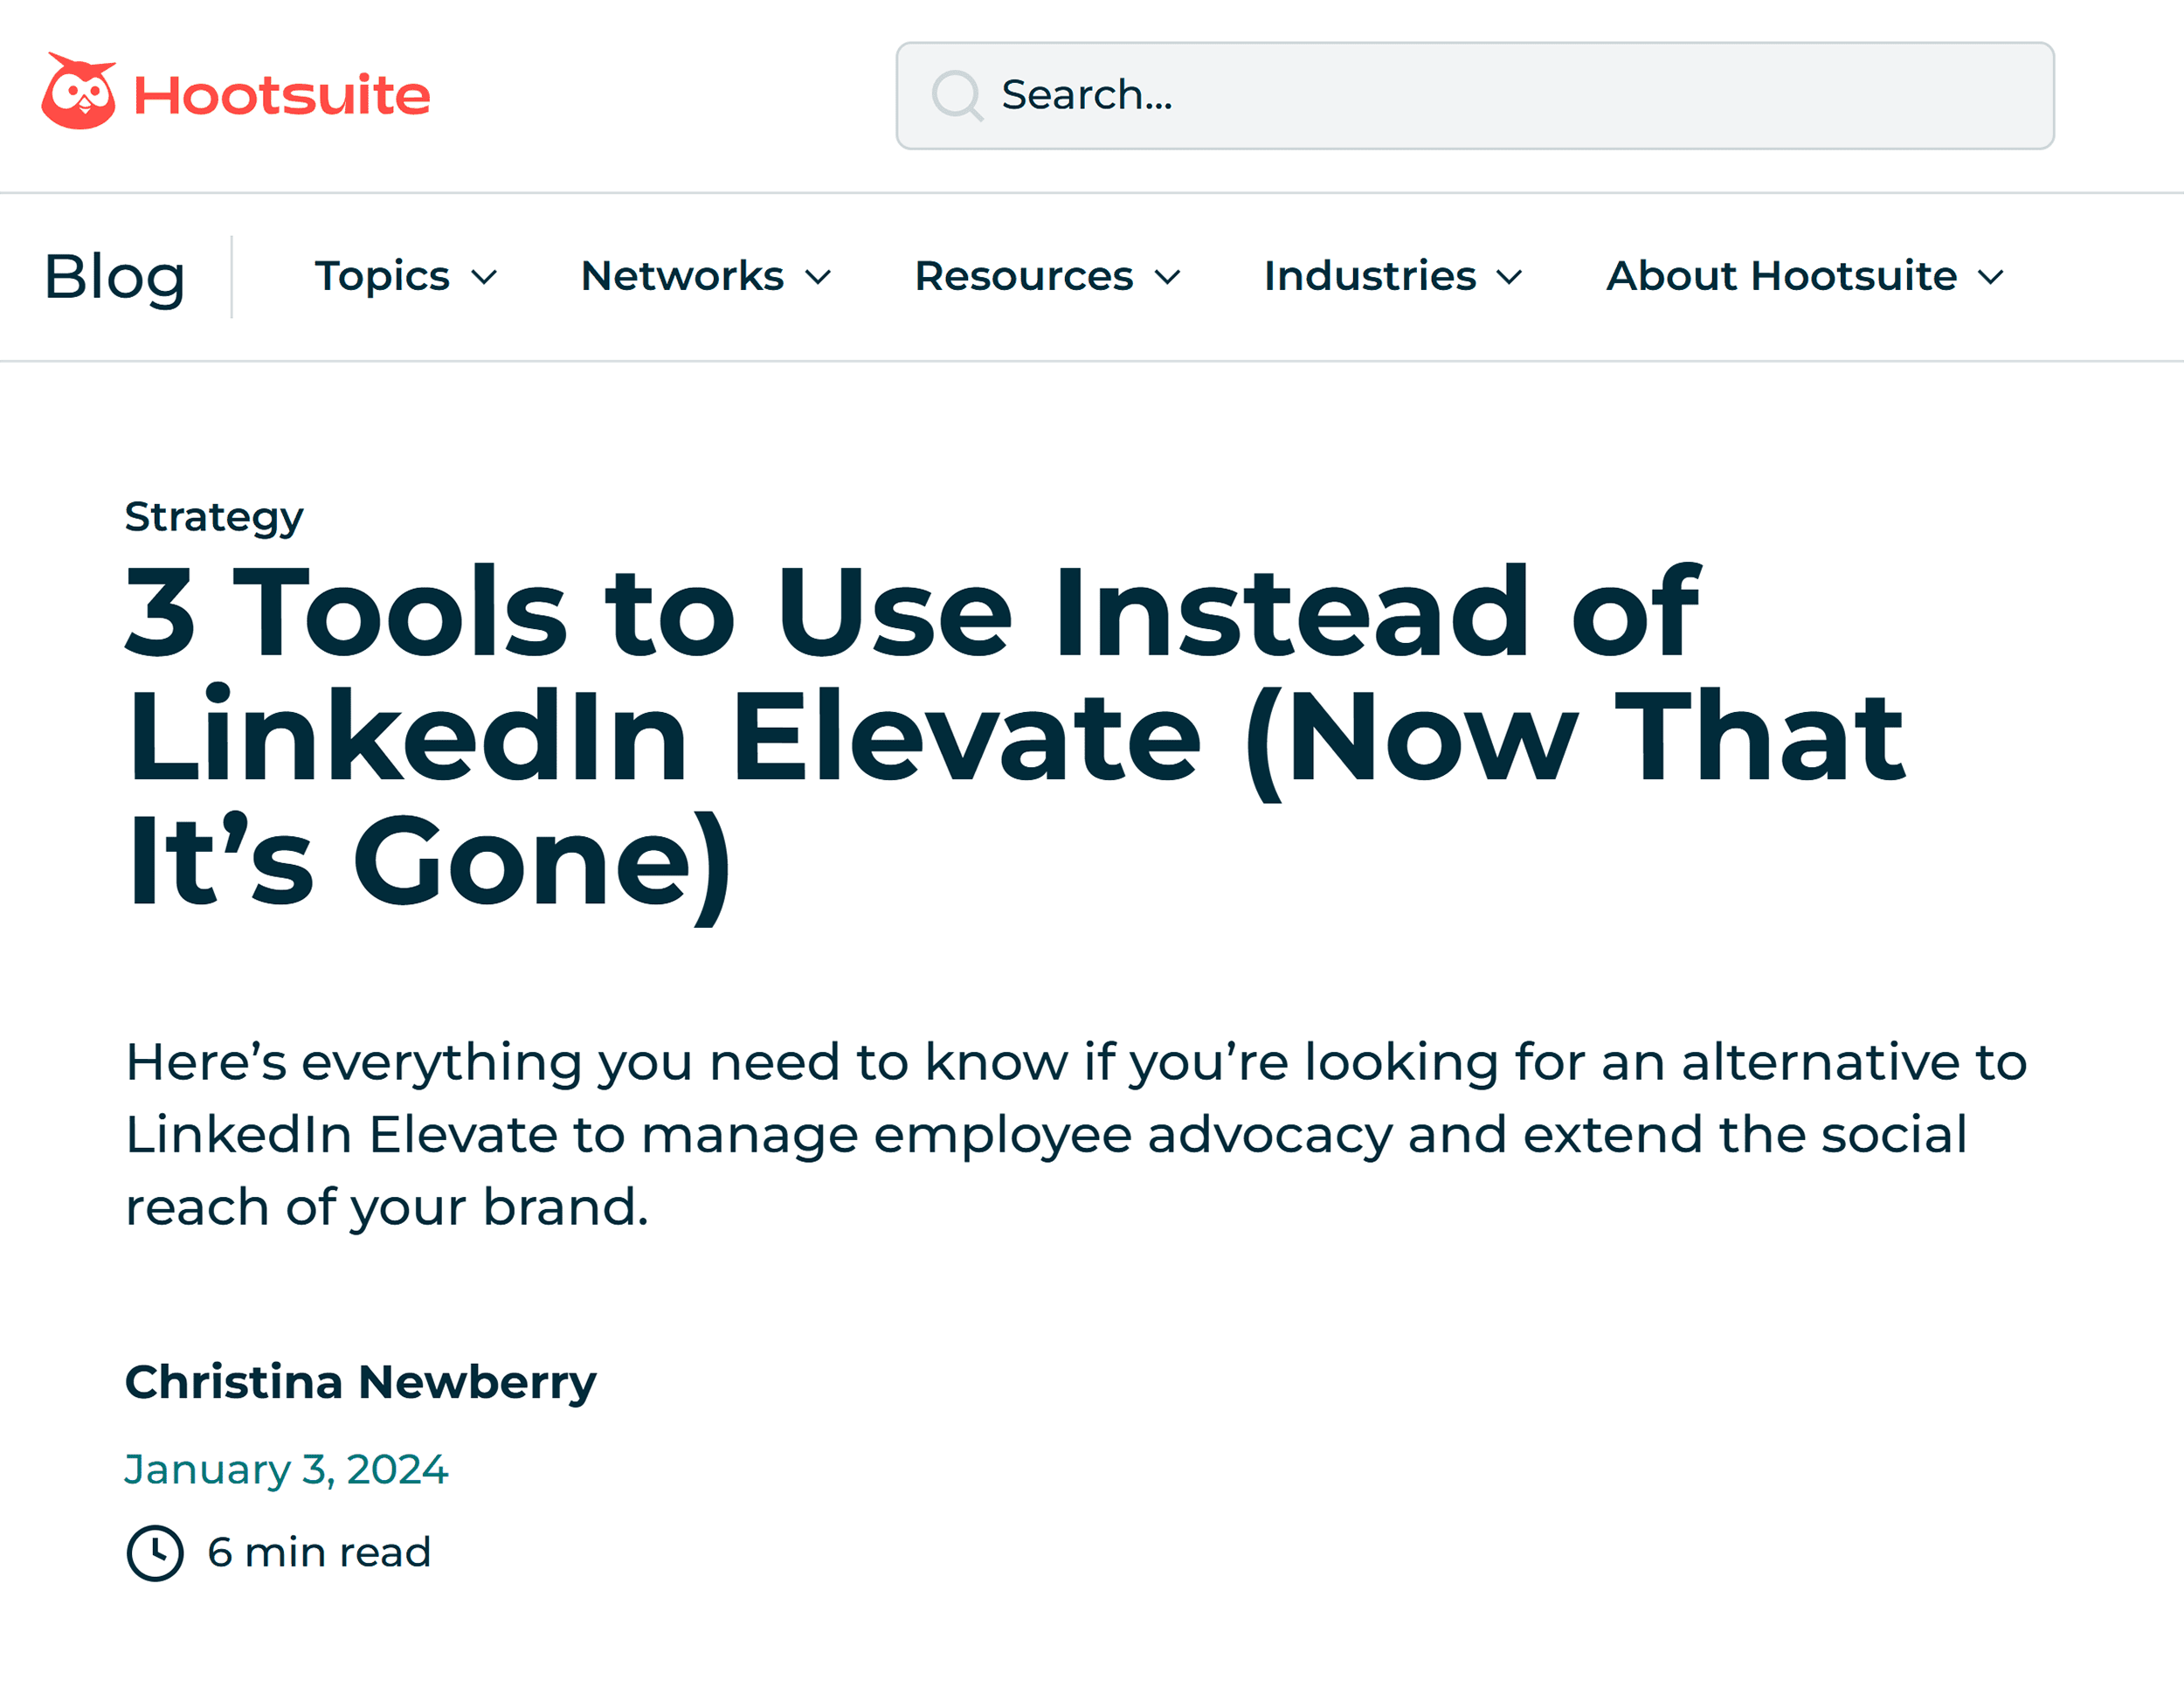
Task: Expand the Industries chevron arrow
Action: (1509, 278)
